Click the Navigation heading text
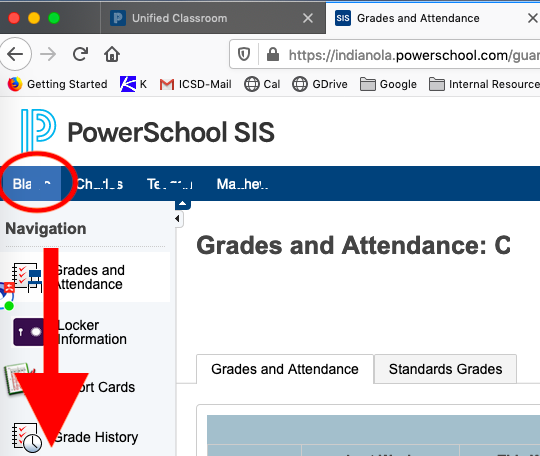The height and width of the screenshot is (456, 540). pyautogui.click(x=46, y=229)
